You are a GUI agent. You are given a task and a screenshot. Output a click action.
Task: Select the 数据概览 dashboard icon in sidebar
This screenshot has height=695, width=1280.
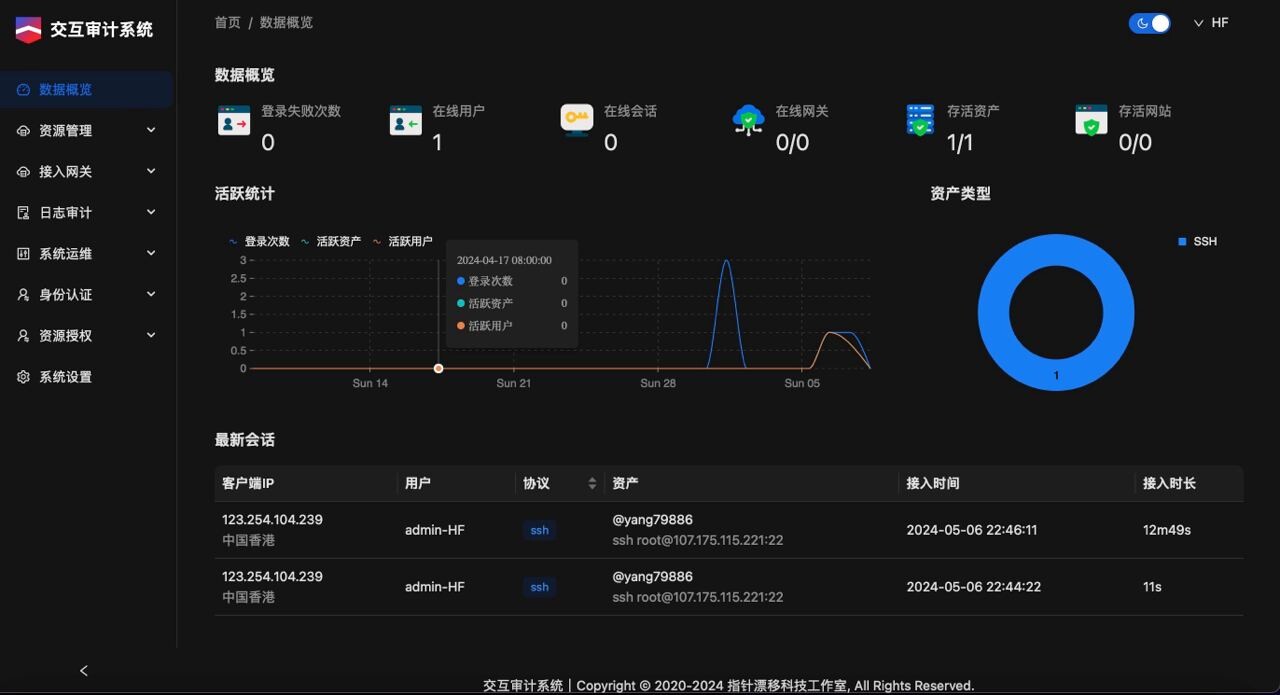coord(22,89)
